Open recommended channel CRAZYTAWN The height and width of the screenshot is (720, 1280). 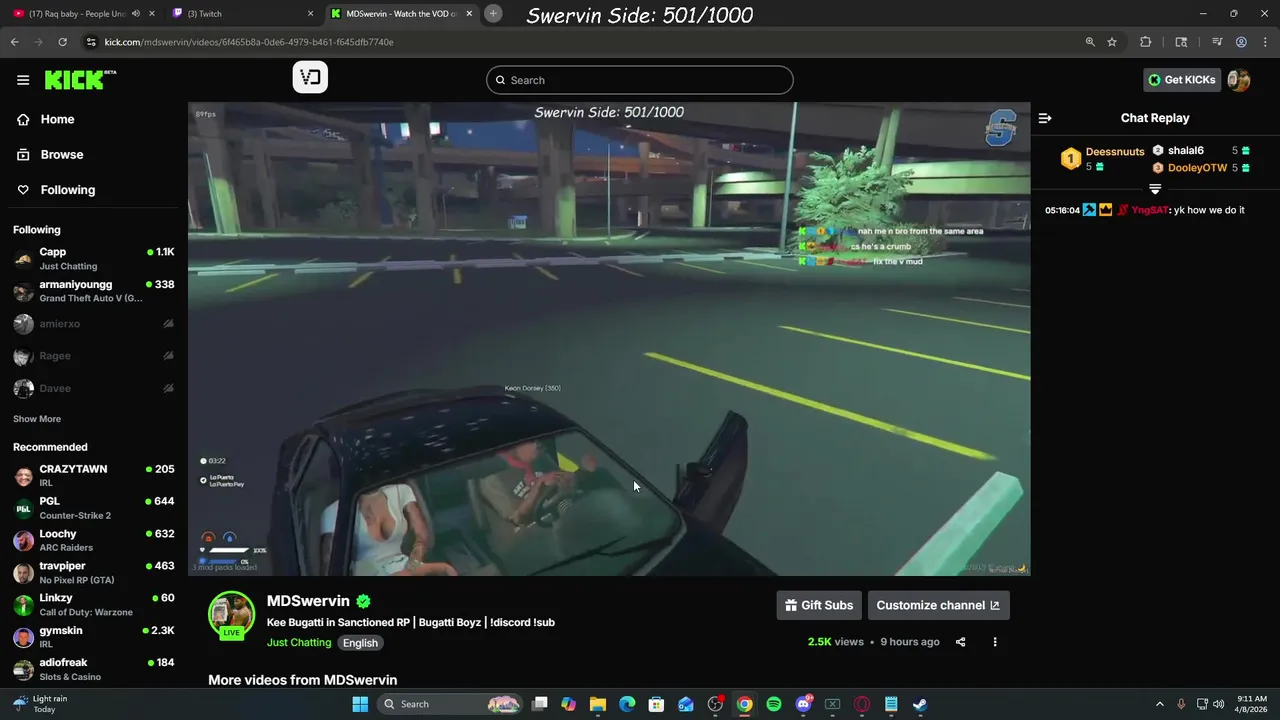point(94,475)
